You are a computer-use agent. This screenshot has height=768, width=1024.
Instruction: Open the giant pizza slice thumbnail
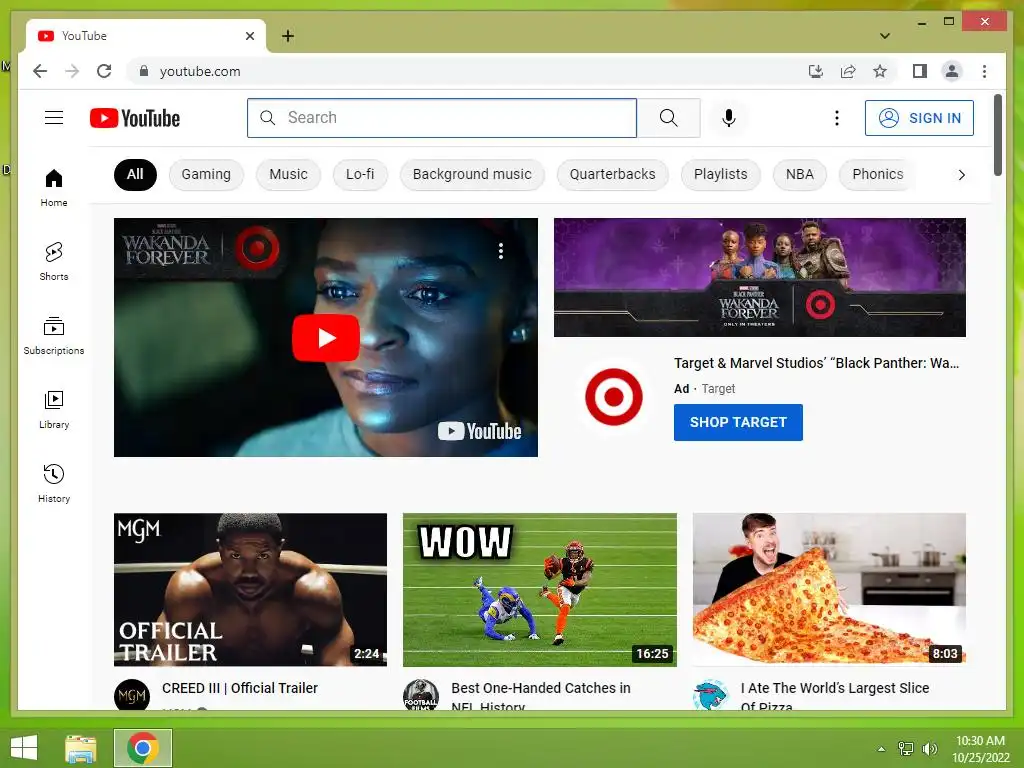tap(829, 590)
